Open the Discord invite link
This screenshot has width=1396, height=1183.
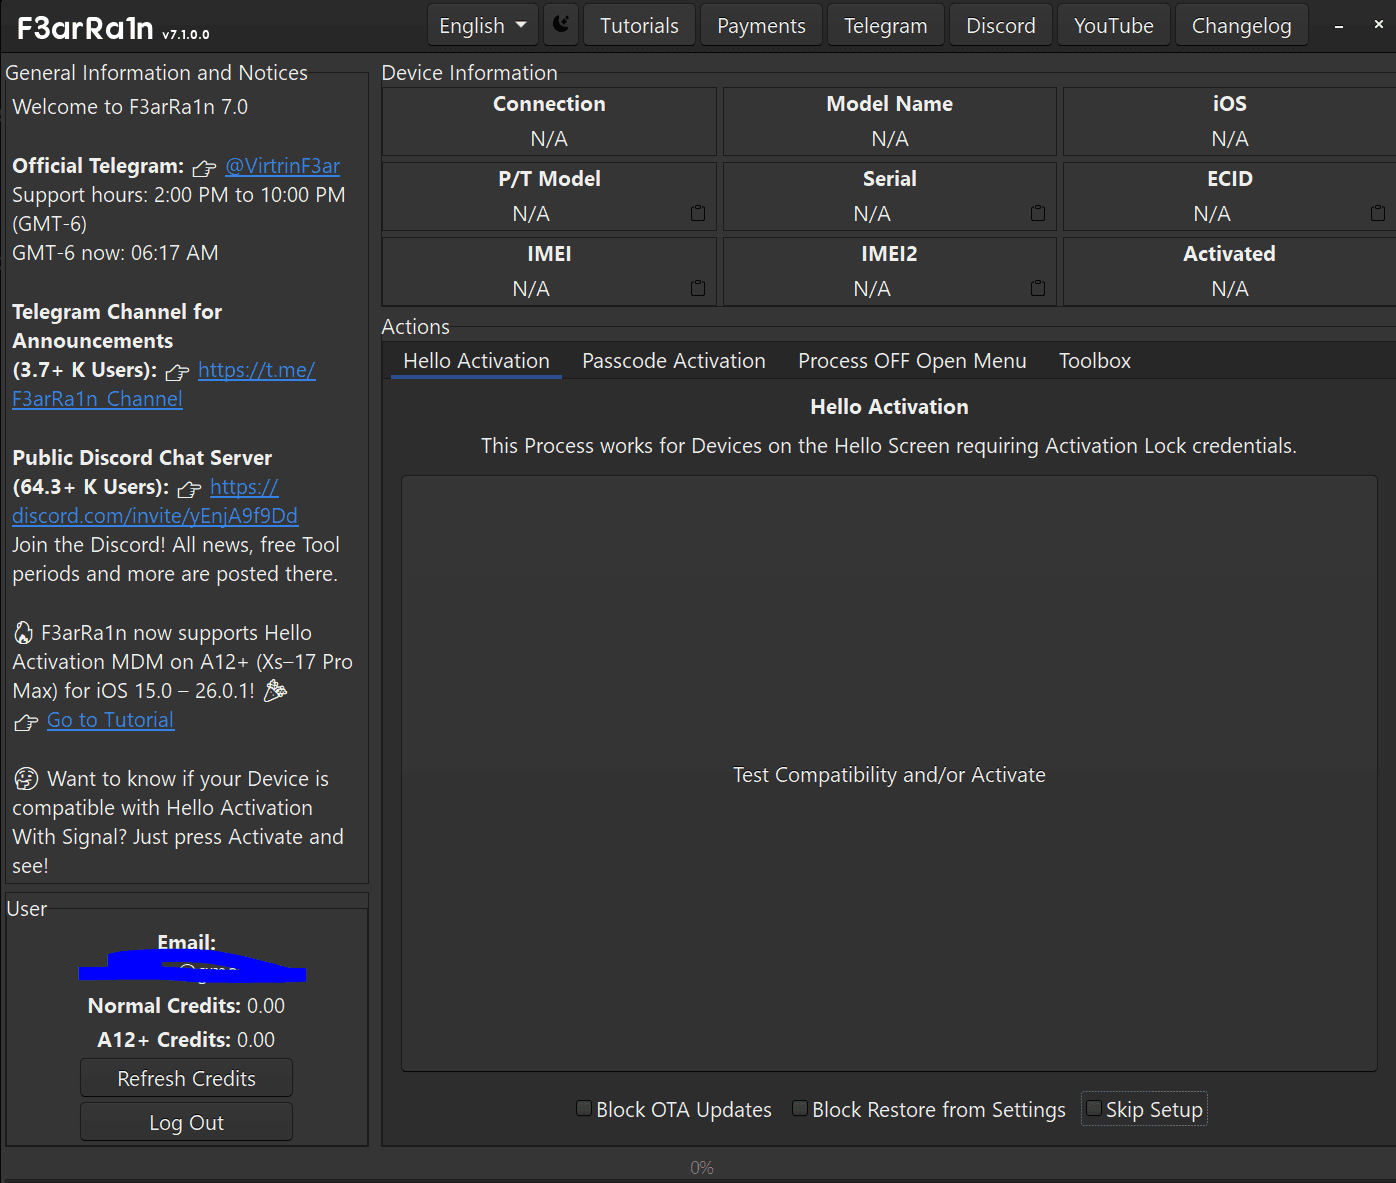click(x=155, y=516)
